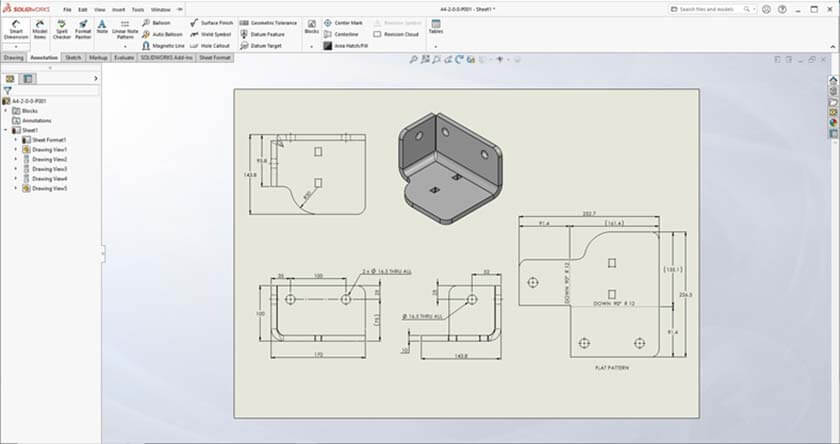840x444 pixels.
Task: Switch to the Evaluate tab
Action: point(125,58)
